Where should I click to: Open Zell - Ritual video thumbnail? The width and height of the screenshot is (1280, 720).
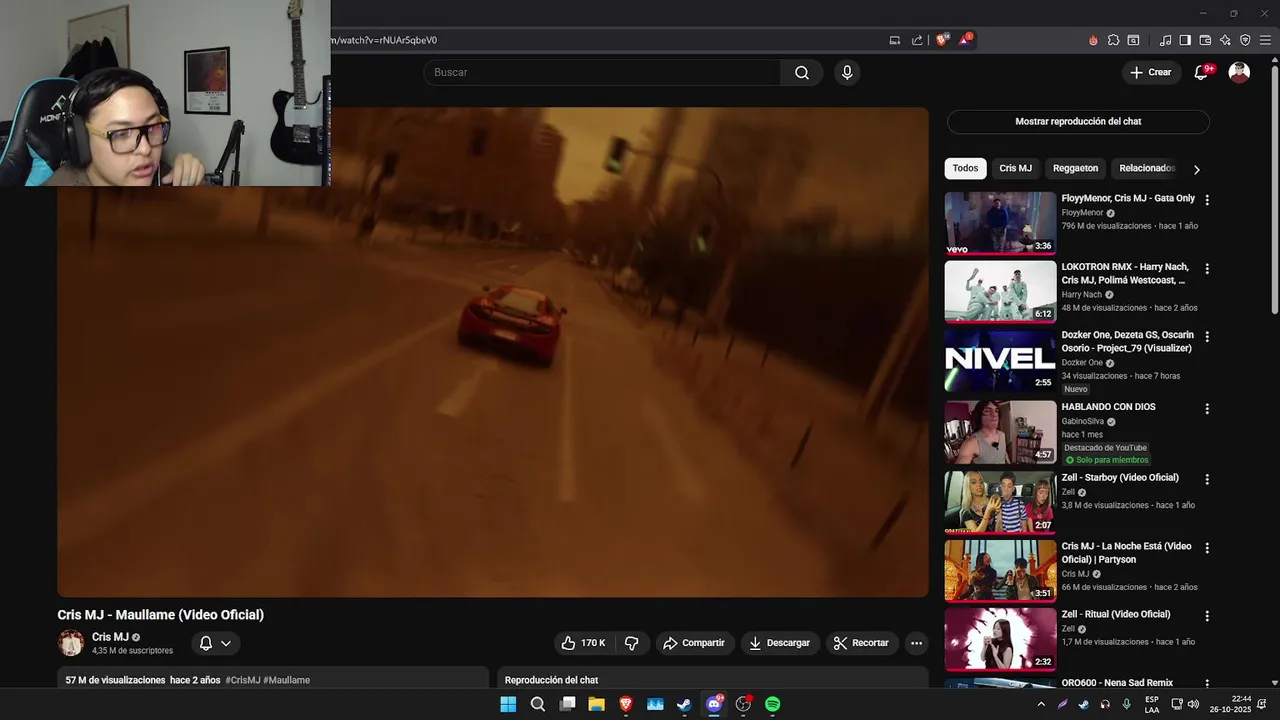[x=1000, y=640]
